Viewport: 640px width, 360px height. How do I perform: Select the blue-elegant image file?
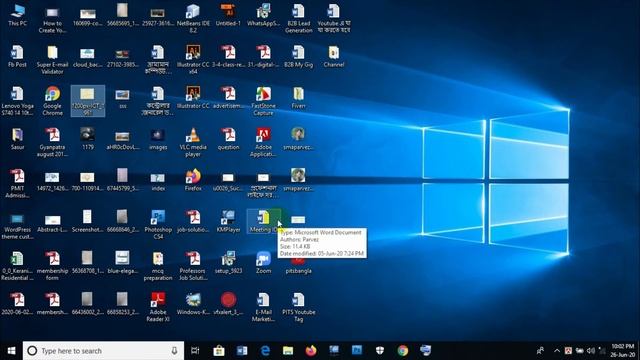coord(122,262)
